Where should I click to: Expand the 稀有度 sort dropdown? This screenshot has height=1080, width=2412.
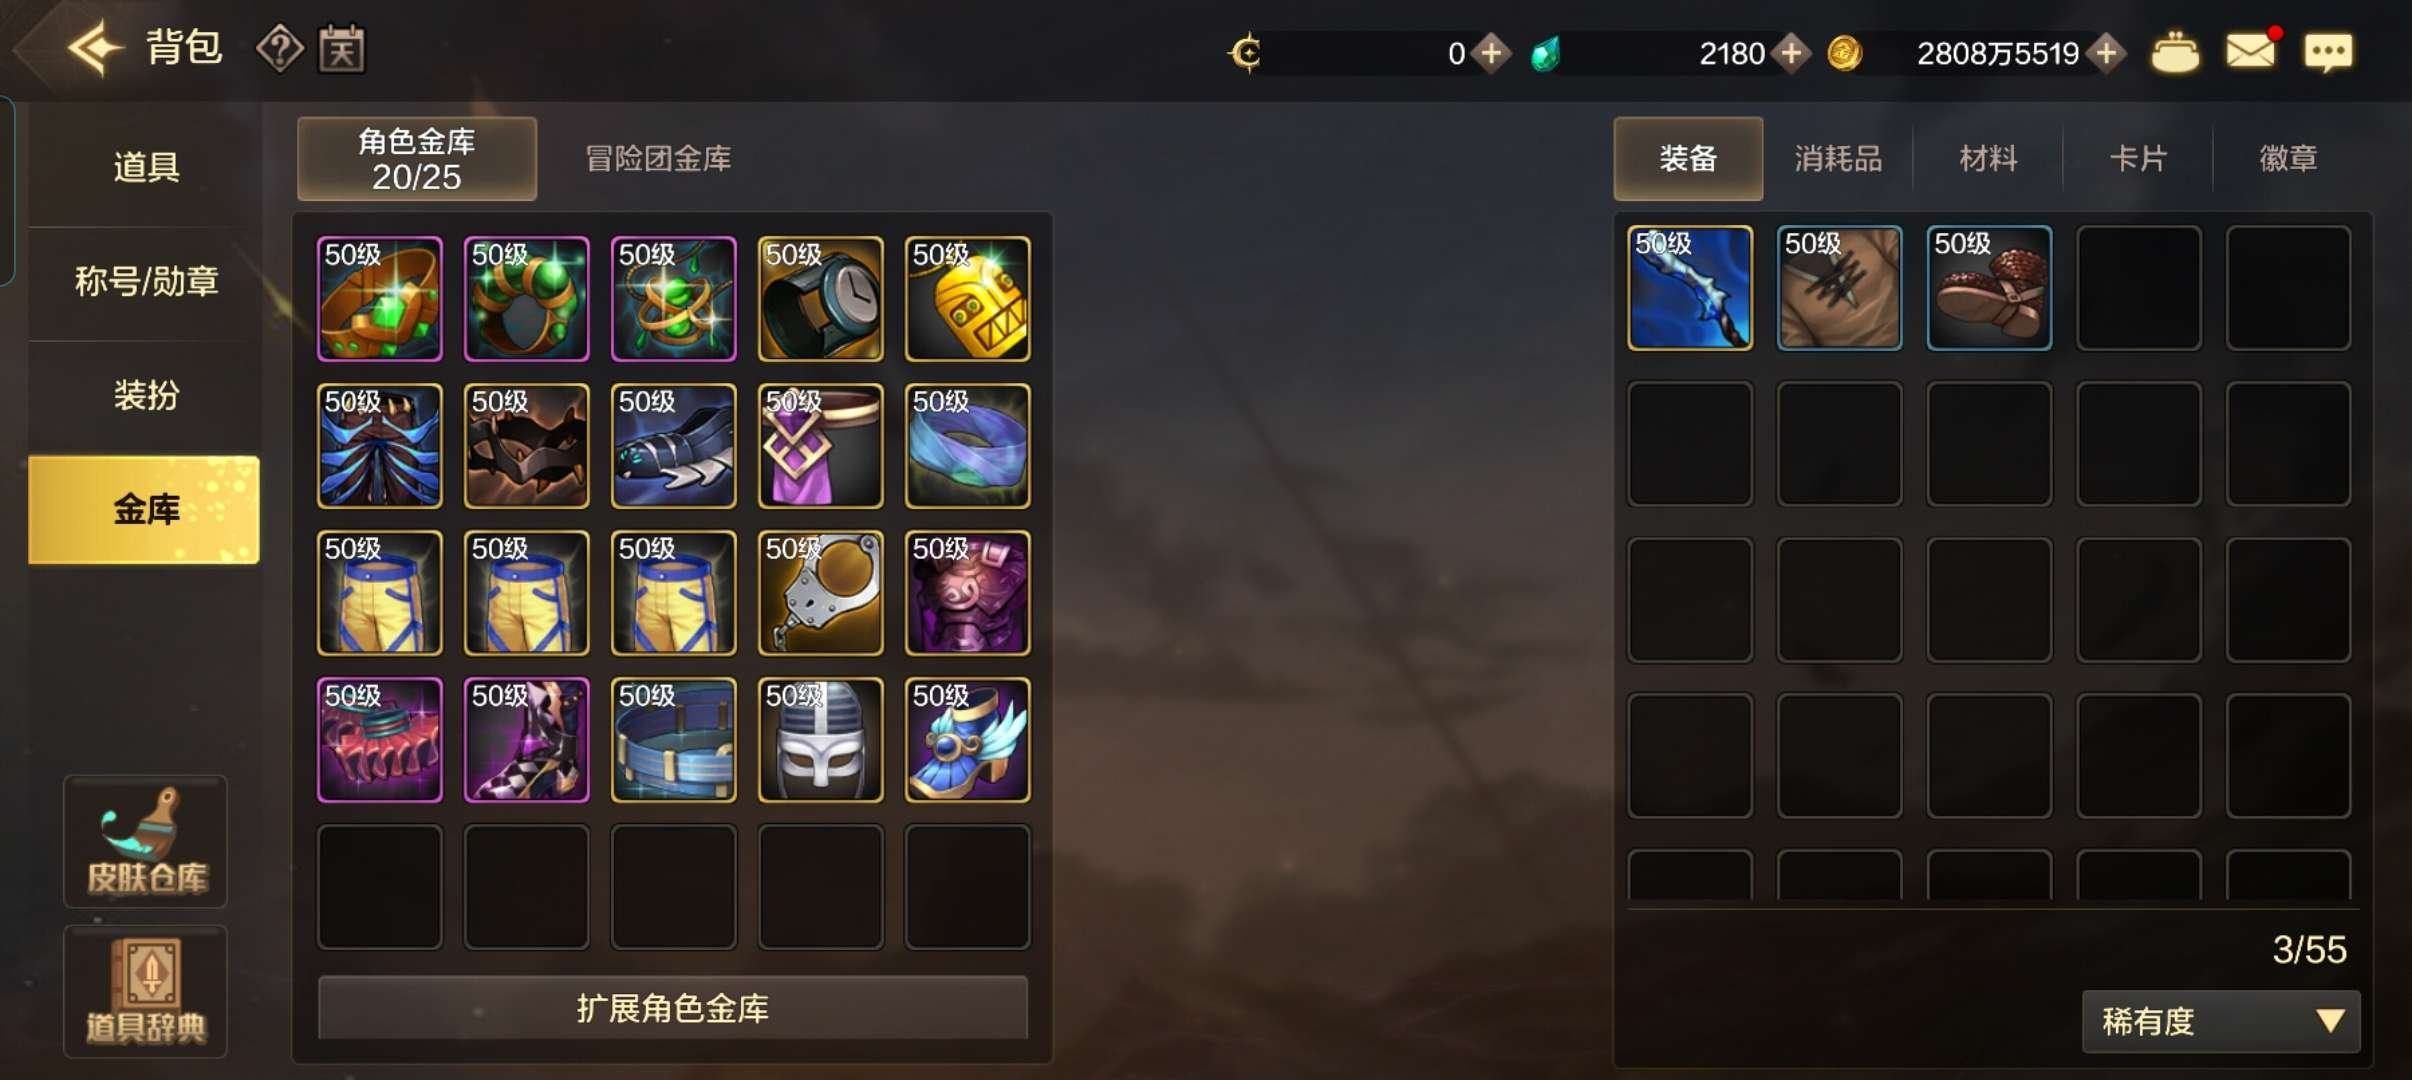coord(2221,1021)
